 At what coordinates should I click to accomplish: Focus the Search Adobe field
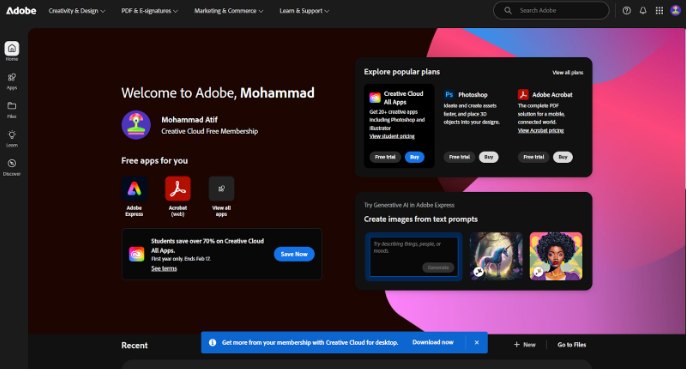tap(551, 11)
